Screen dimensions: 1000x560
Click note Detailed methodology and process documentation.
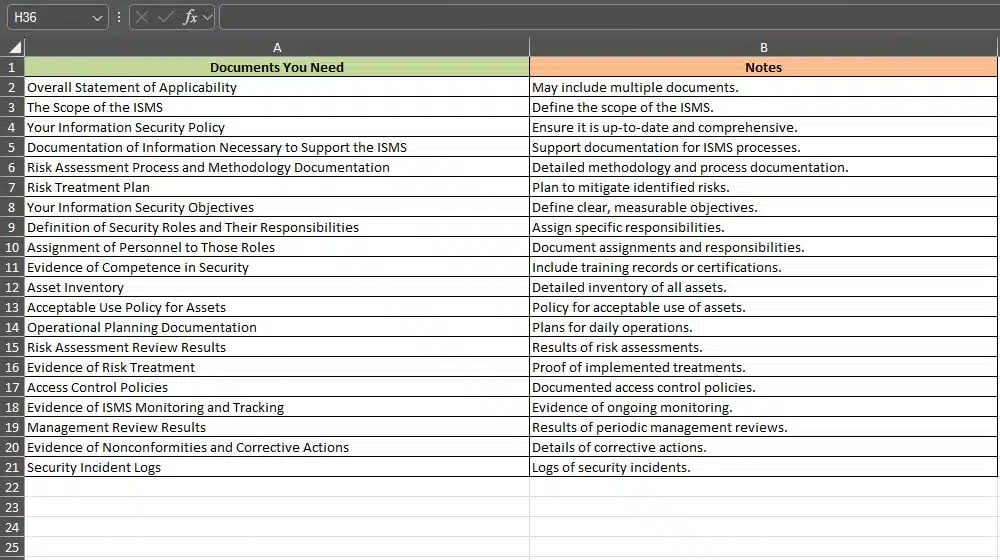[x=763, y=167]
